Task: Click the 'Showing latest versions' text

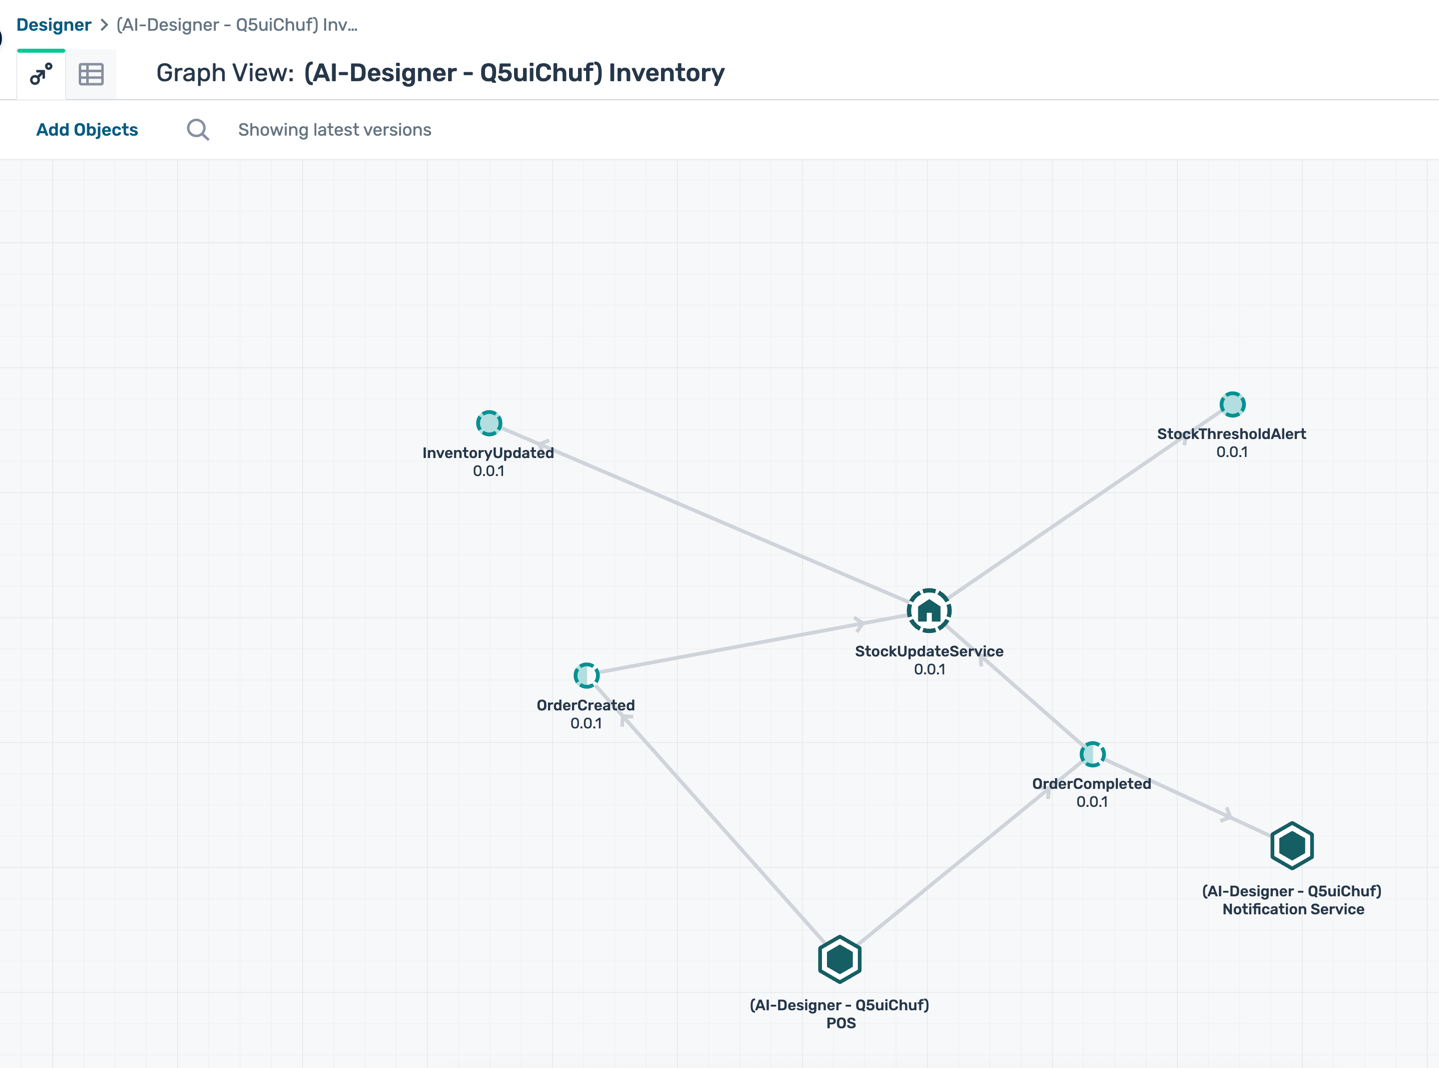Action: tap(334, 130)
